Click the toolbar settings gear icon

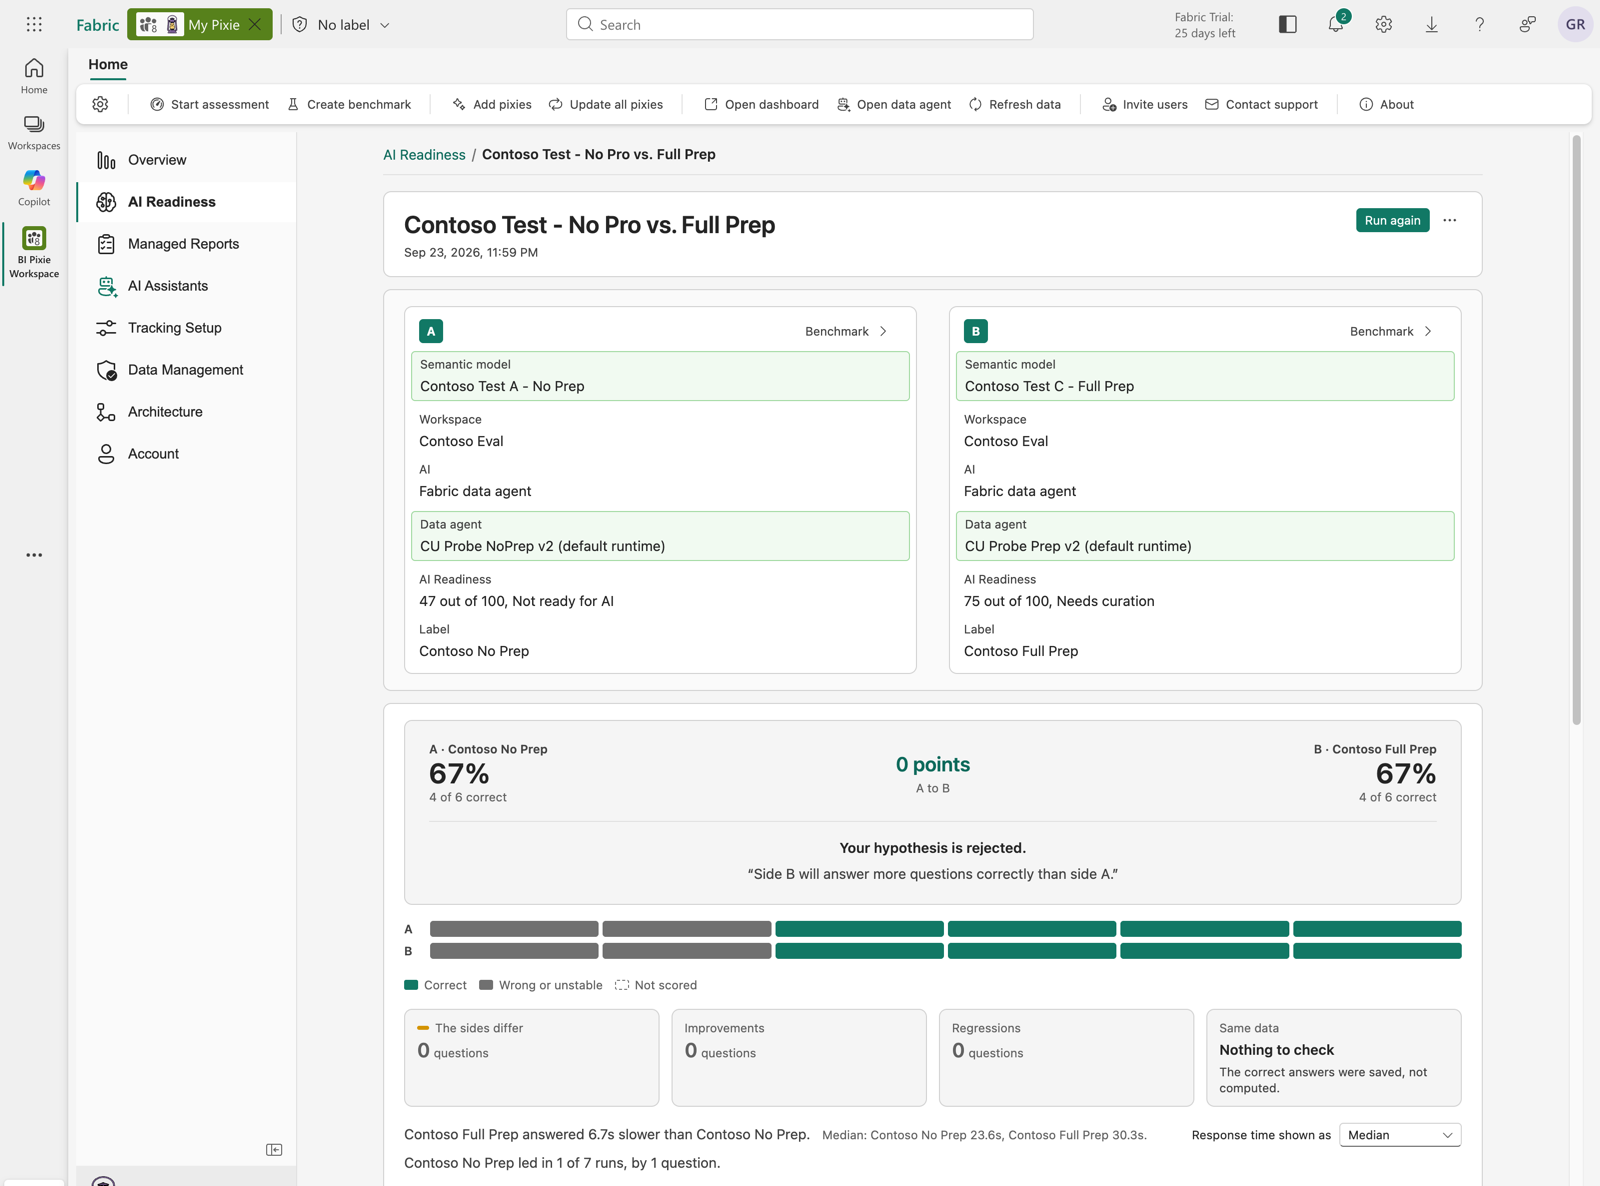100,104
